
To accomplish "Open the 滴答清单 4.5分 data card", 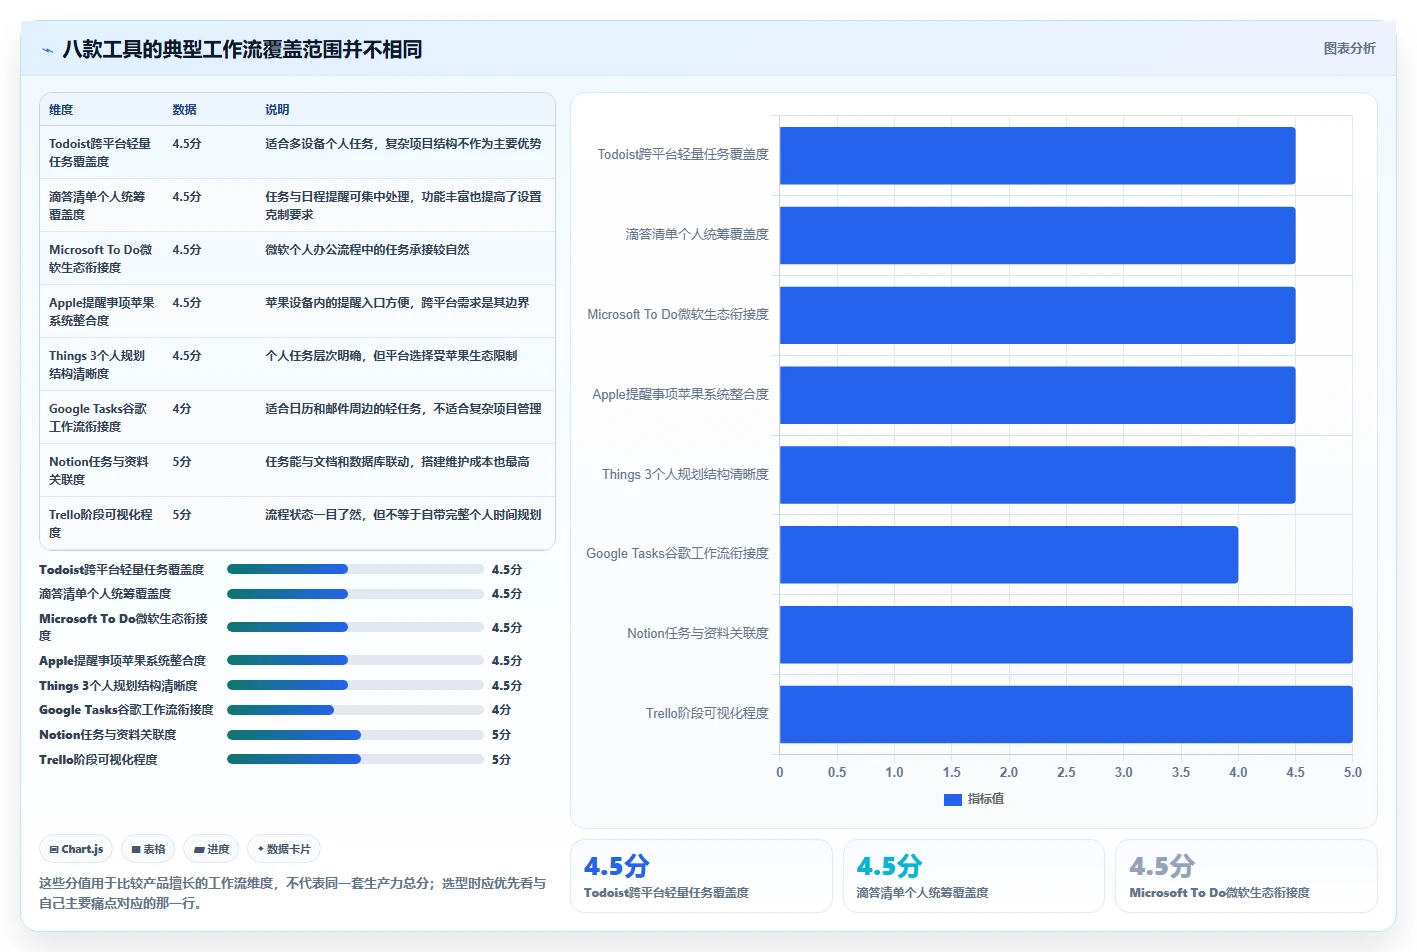I will click(973, 876).
